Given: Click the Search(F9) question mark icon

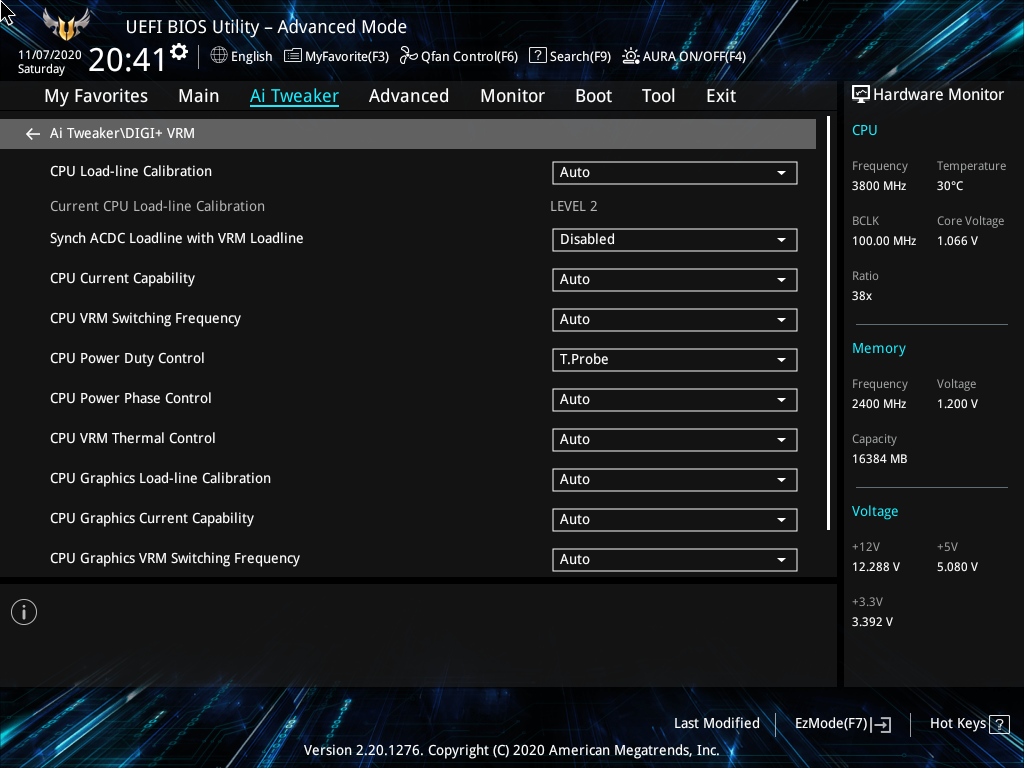Looking at the screenshot, I should point(537,56).
